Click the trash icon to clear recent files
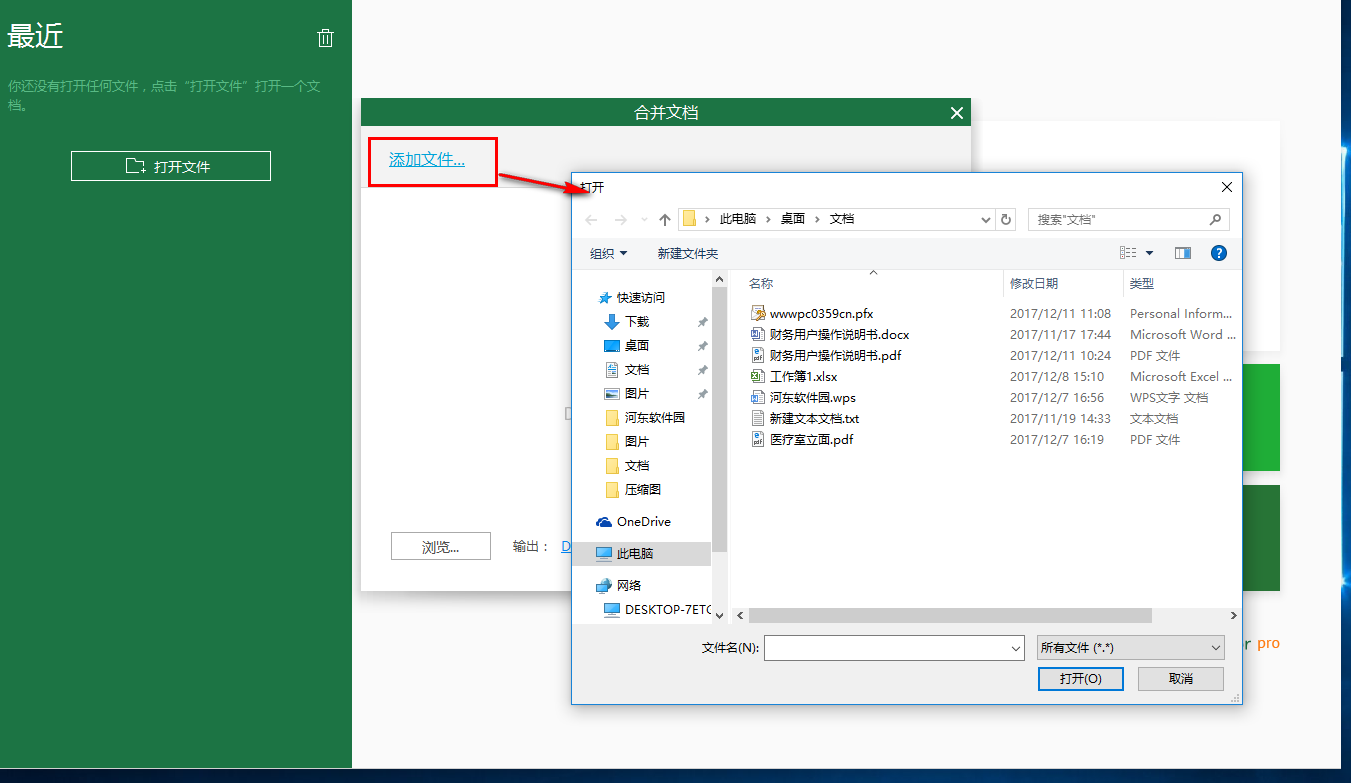The image size is (1351, 783). [325, 37]
